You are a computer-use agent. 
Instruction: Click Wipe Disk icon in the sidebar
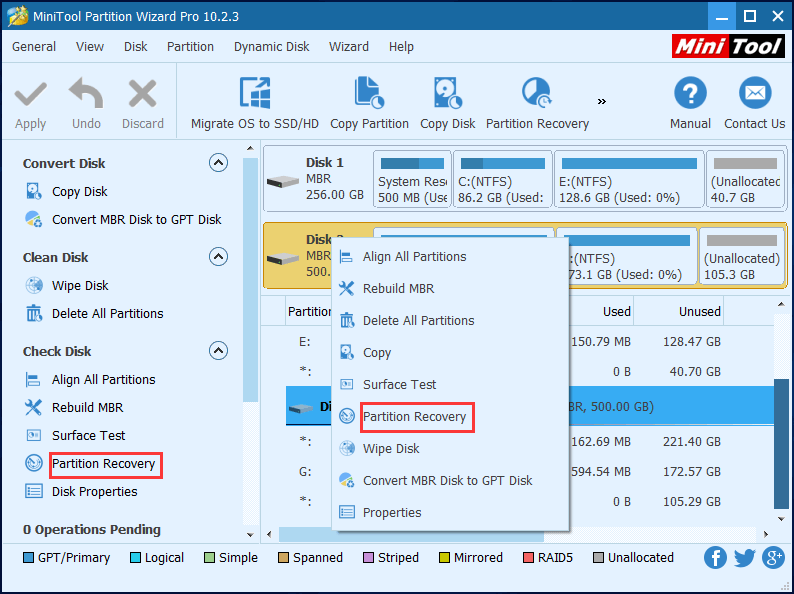(x=34, y=286)
